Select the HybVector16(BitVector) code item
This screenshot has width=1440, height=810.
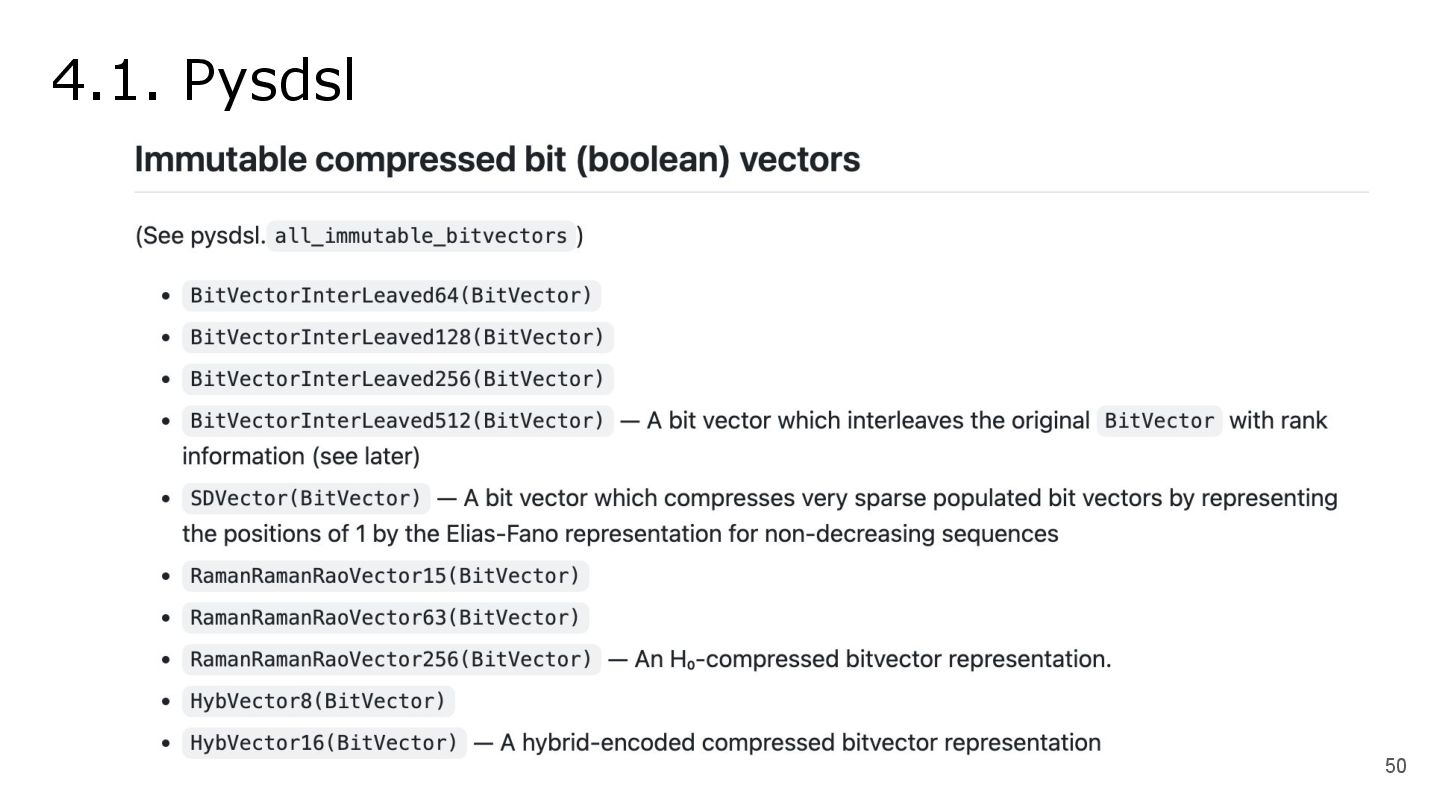pyautogui.click(x=324, y=743)
